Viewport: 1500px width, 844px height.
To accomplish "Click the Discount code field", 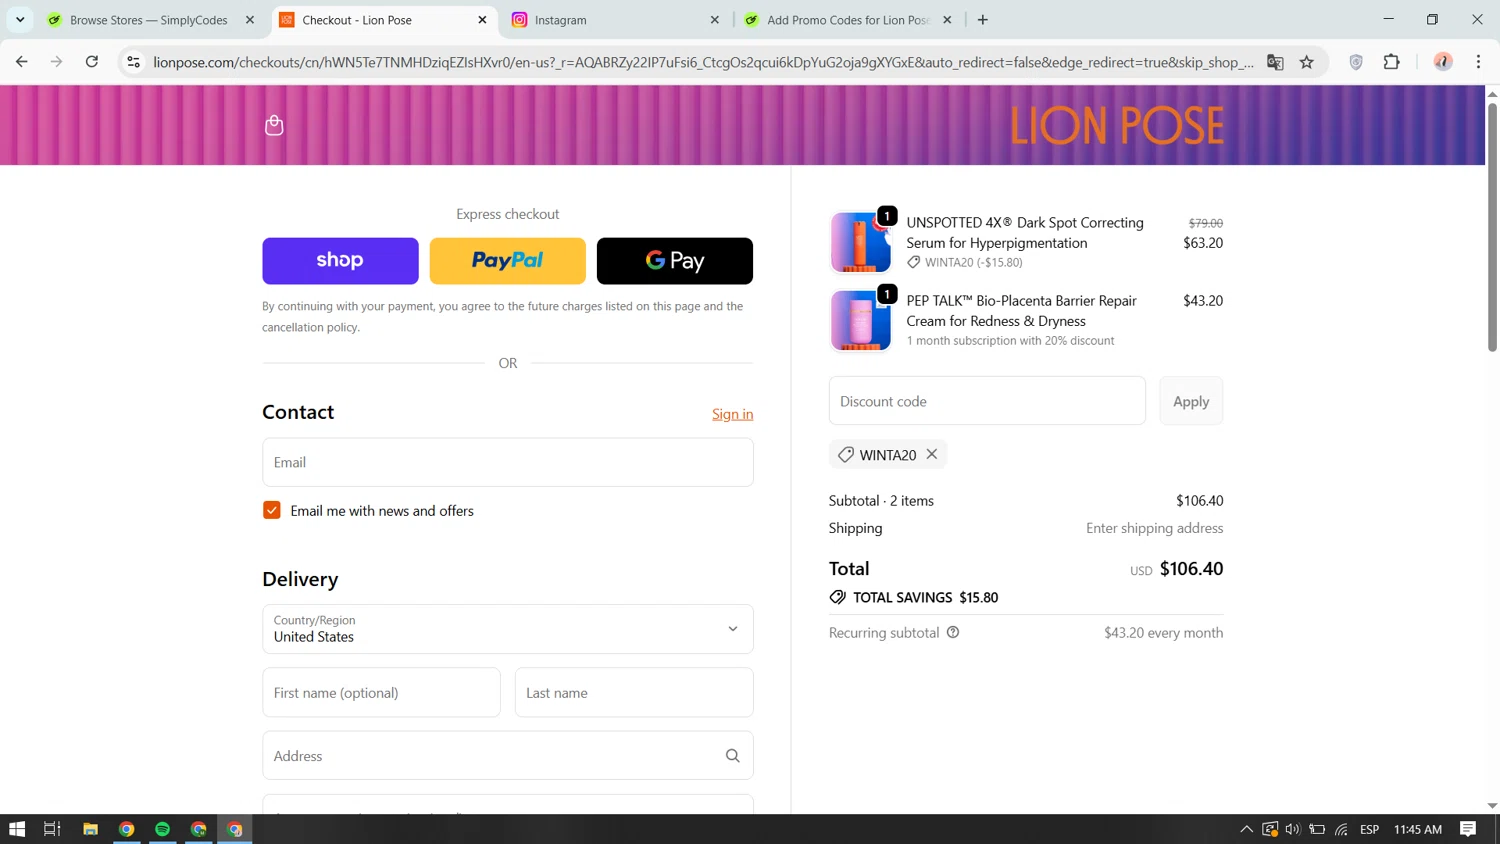I will (x=987, y=401).
